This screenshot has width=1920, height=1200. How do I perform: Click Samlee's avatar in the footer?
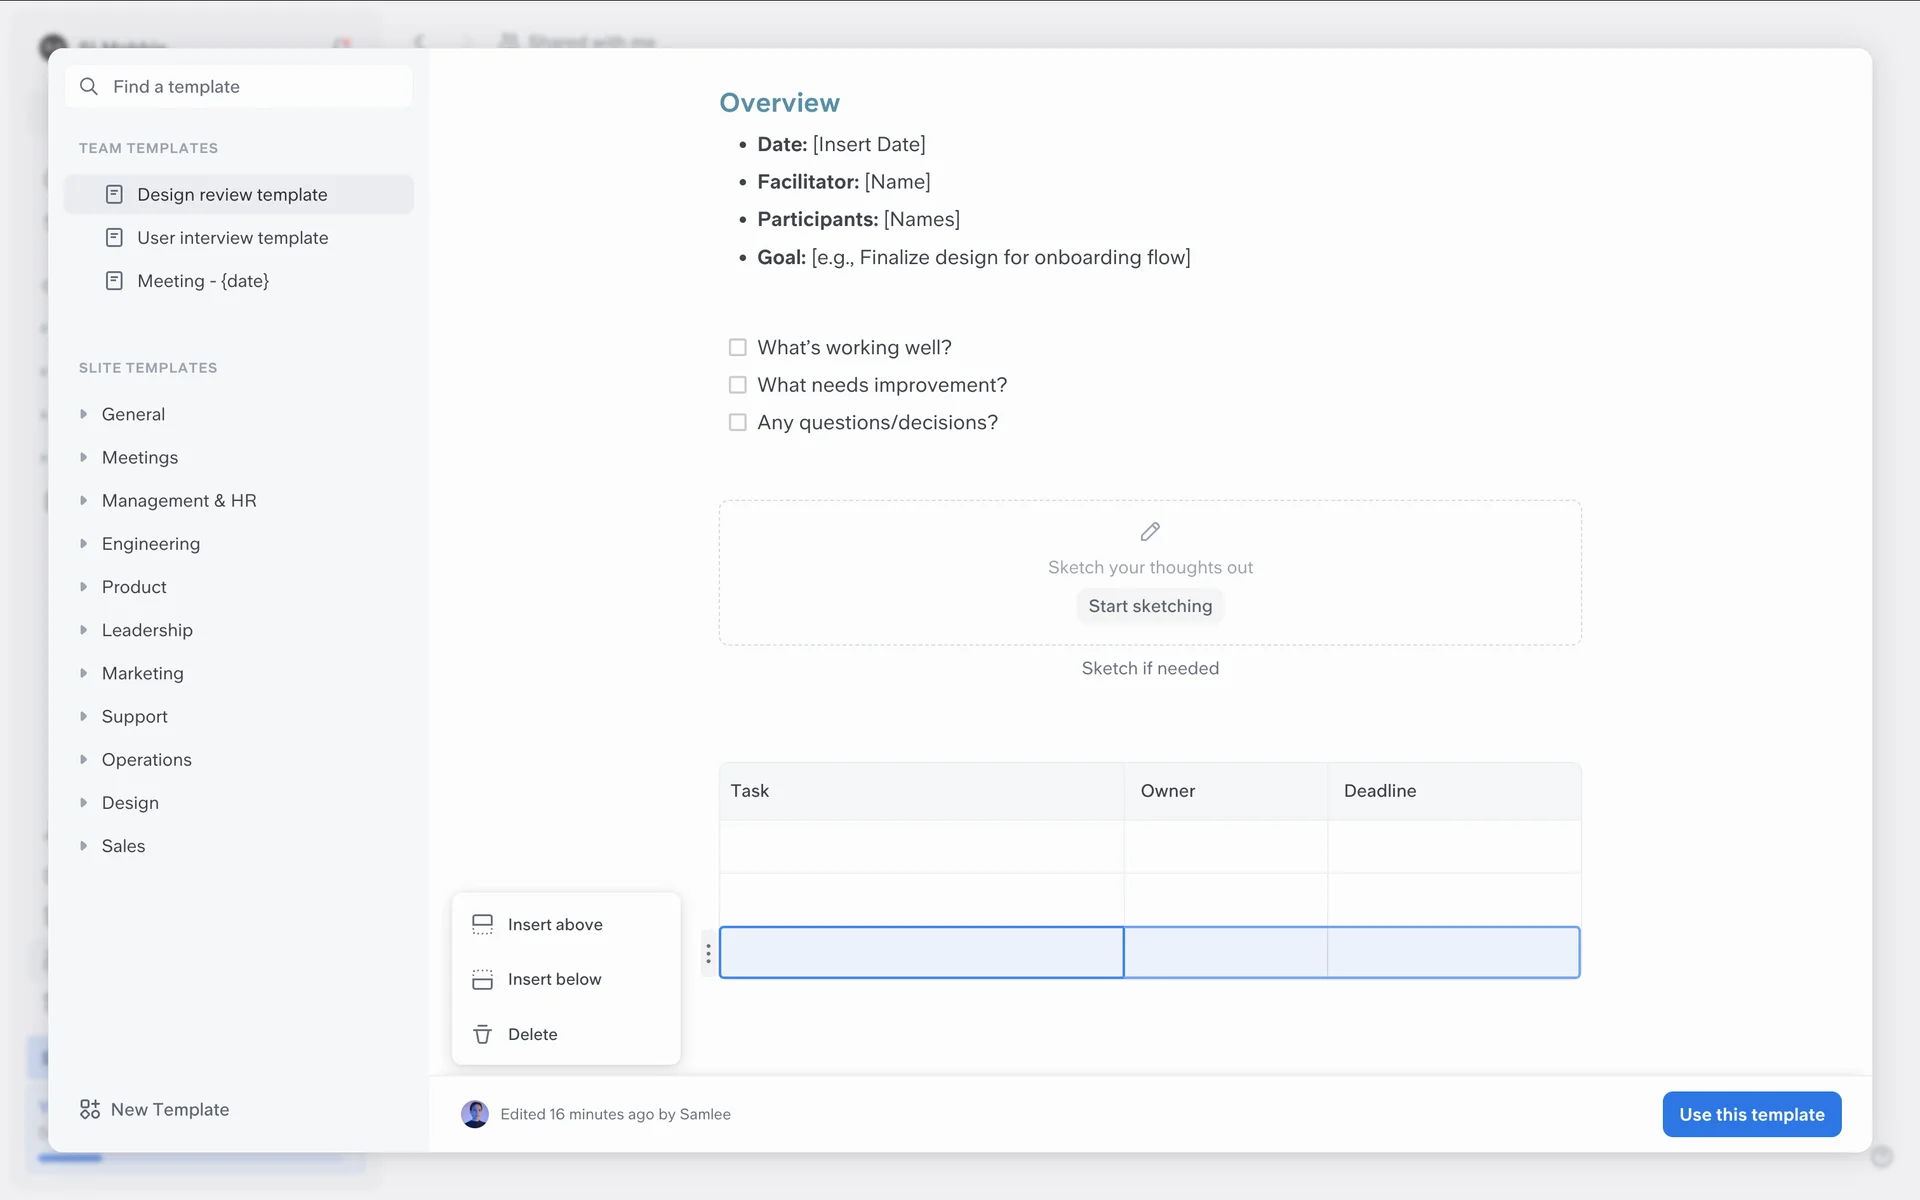(475, 1114)
